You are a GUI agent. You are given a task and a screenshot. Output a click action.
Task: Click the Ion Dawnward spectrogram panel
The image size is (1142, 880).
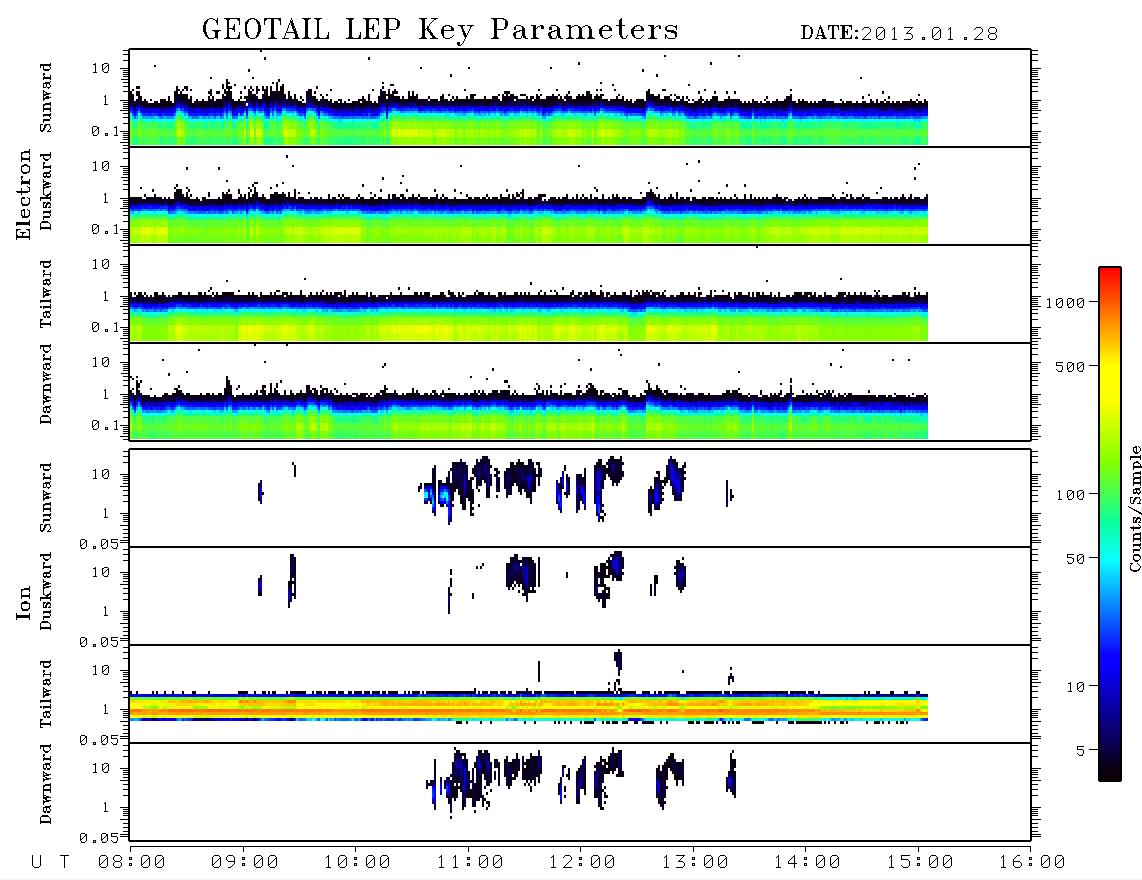coord(580,792)
